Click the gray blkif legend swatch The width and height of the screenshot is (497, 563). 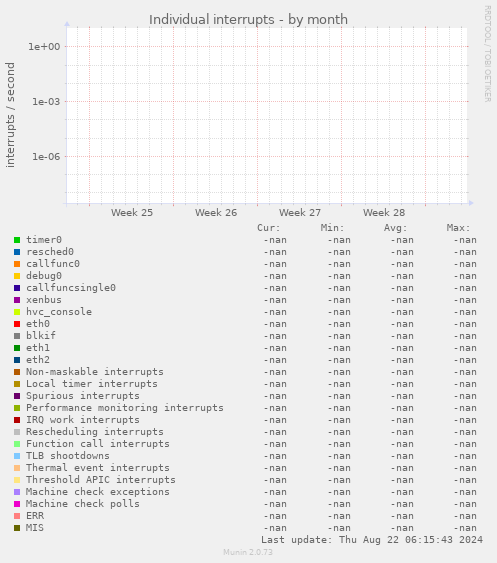(17, 336)
